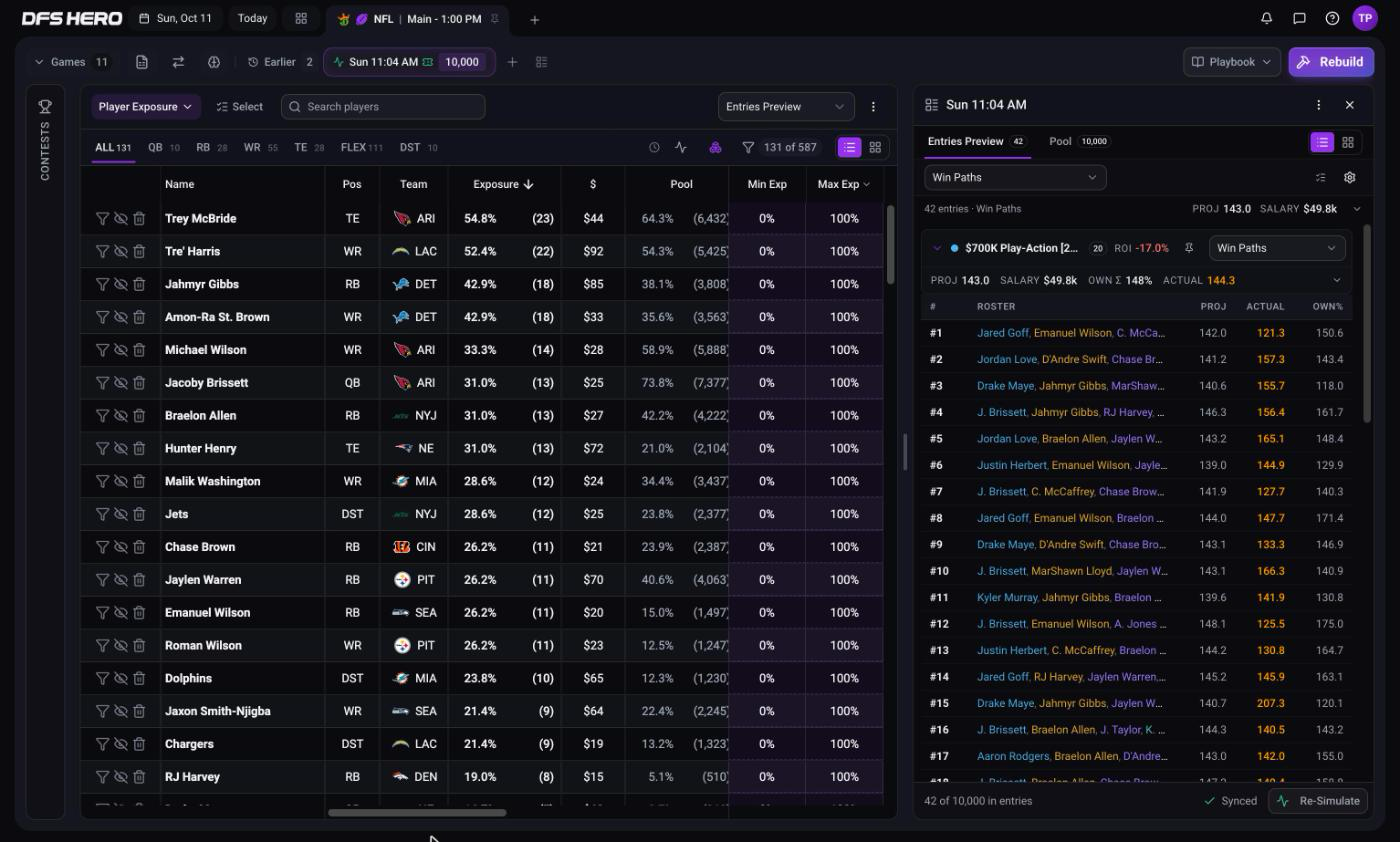The height and width of the screenshot is (842, 1400).
Task: Switch player table to list view
Action: (x=849, y=147)
